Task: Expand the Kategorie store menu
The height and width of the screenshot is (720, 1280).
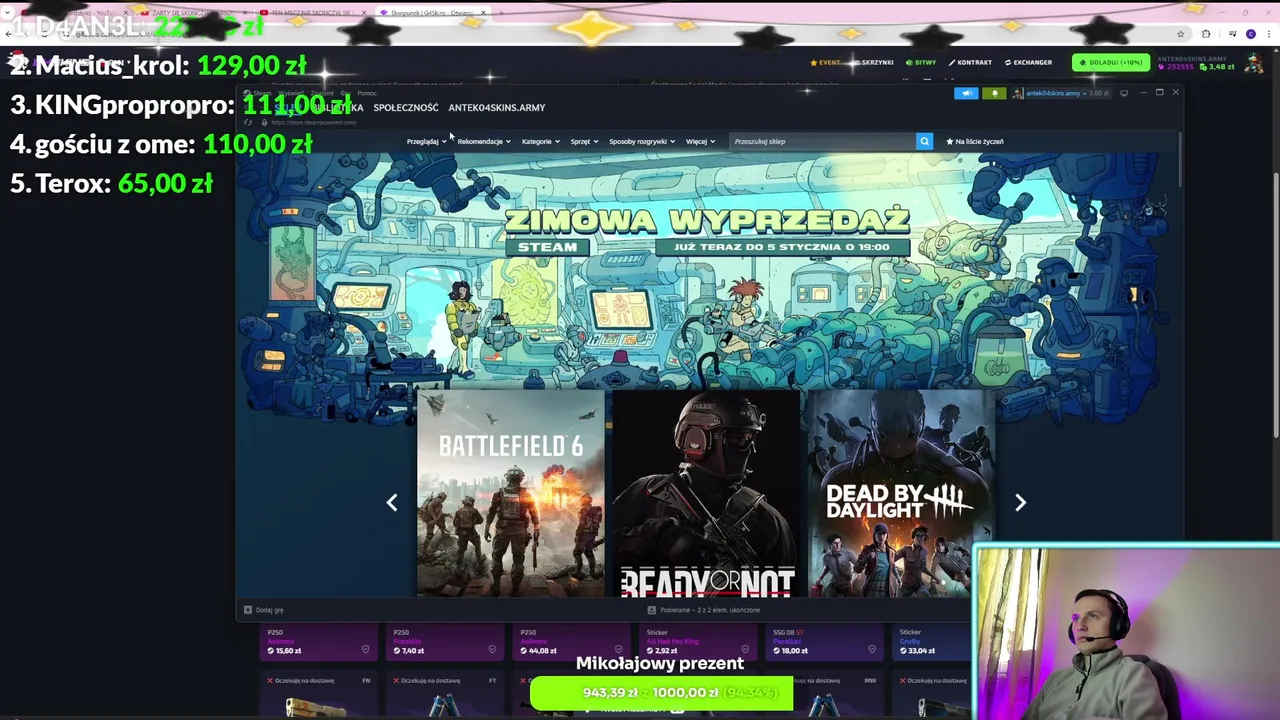Action: tap(541, 141)
